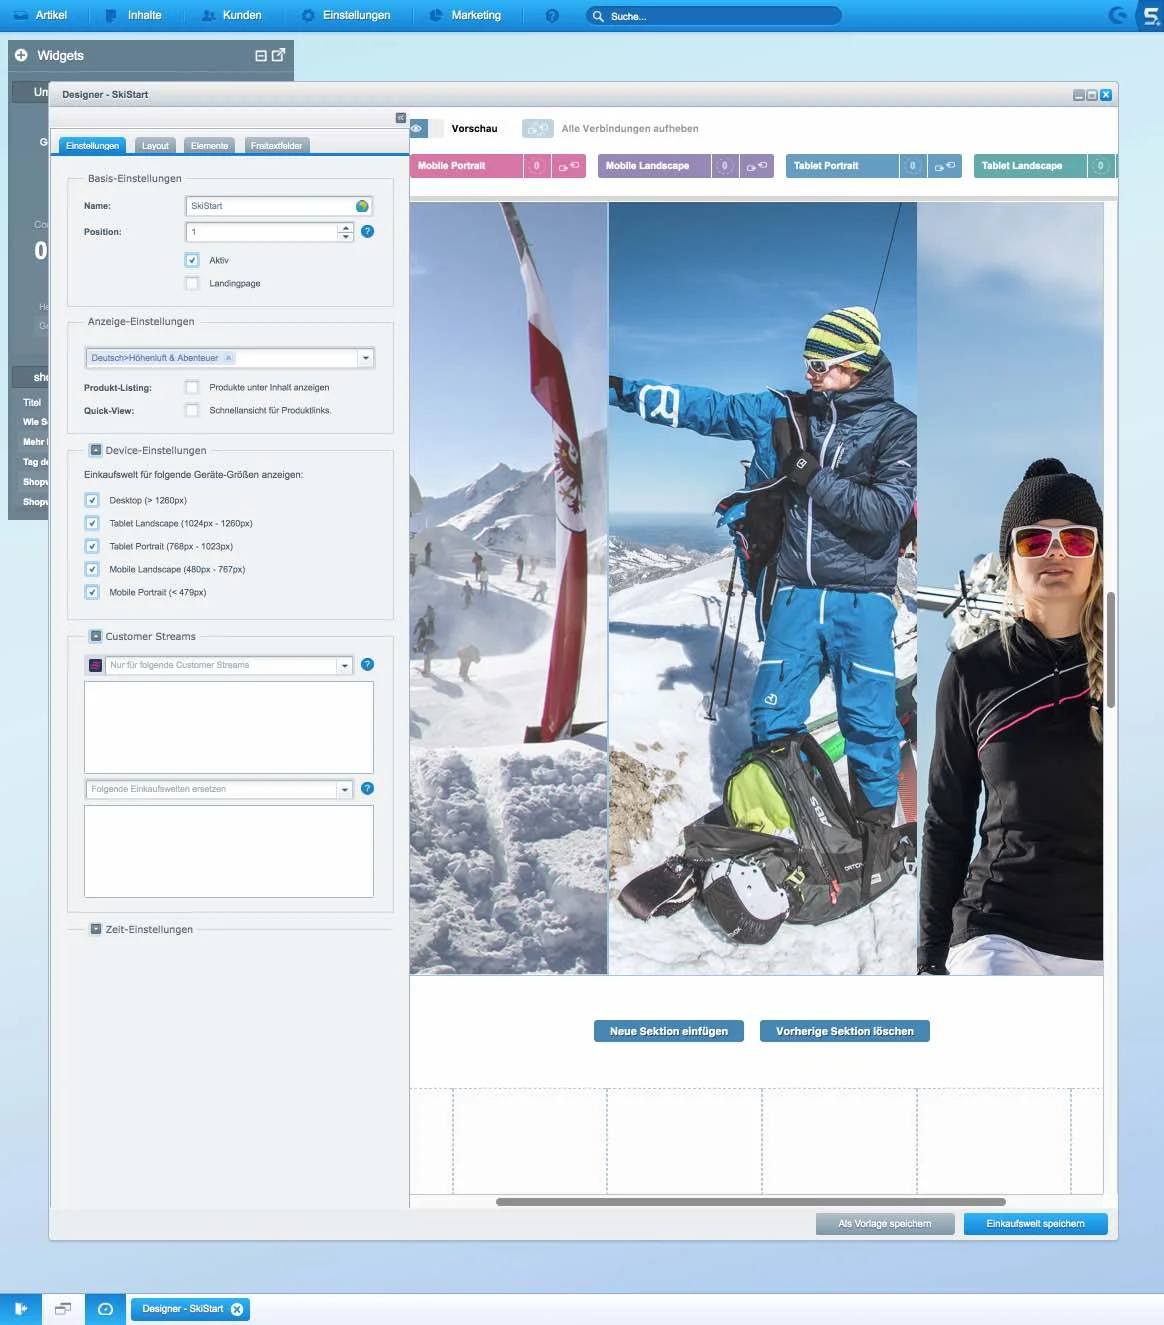Viewport: 1164px width, 1325px height.
Task: Click the dashboard speedometer icon in bottom bar
Action: click(x=105, y=1309)
